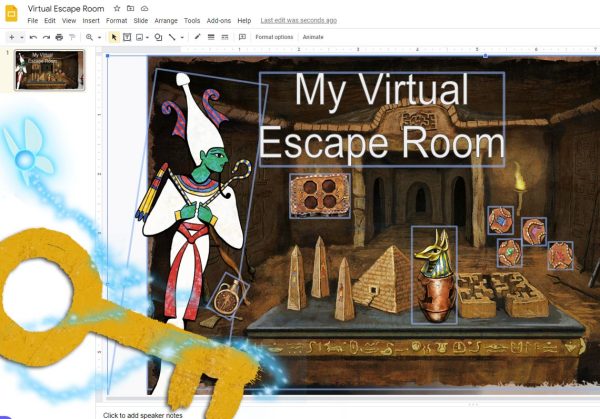The height and width of the screenshot is (419, 600).
Task: Redo the last action
Action: click(x=46, y=37)
